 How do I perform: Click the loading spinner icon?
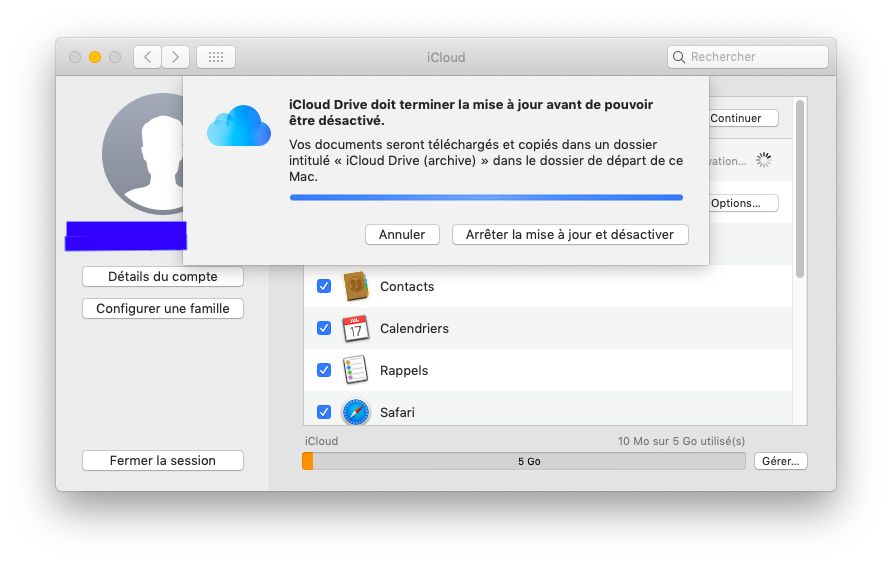(763, 160)
